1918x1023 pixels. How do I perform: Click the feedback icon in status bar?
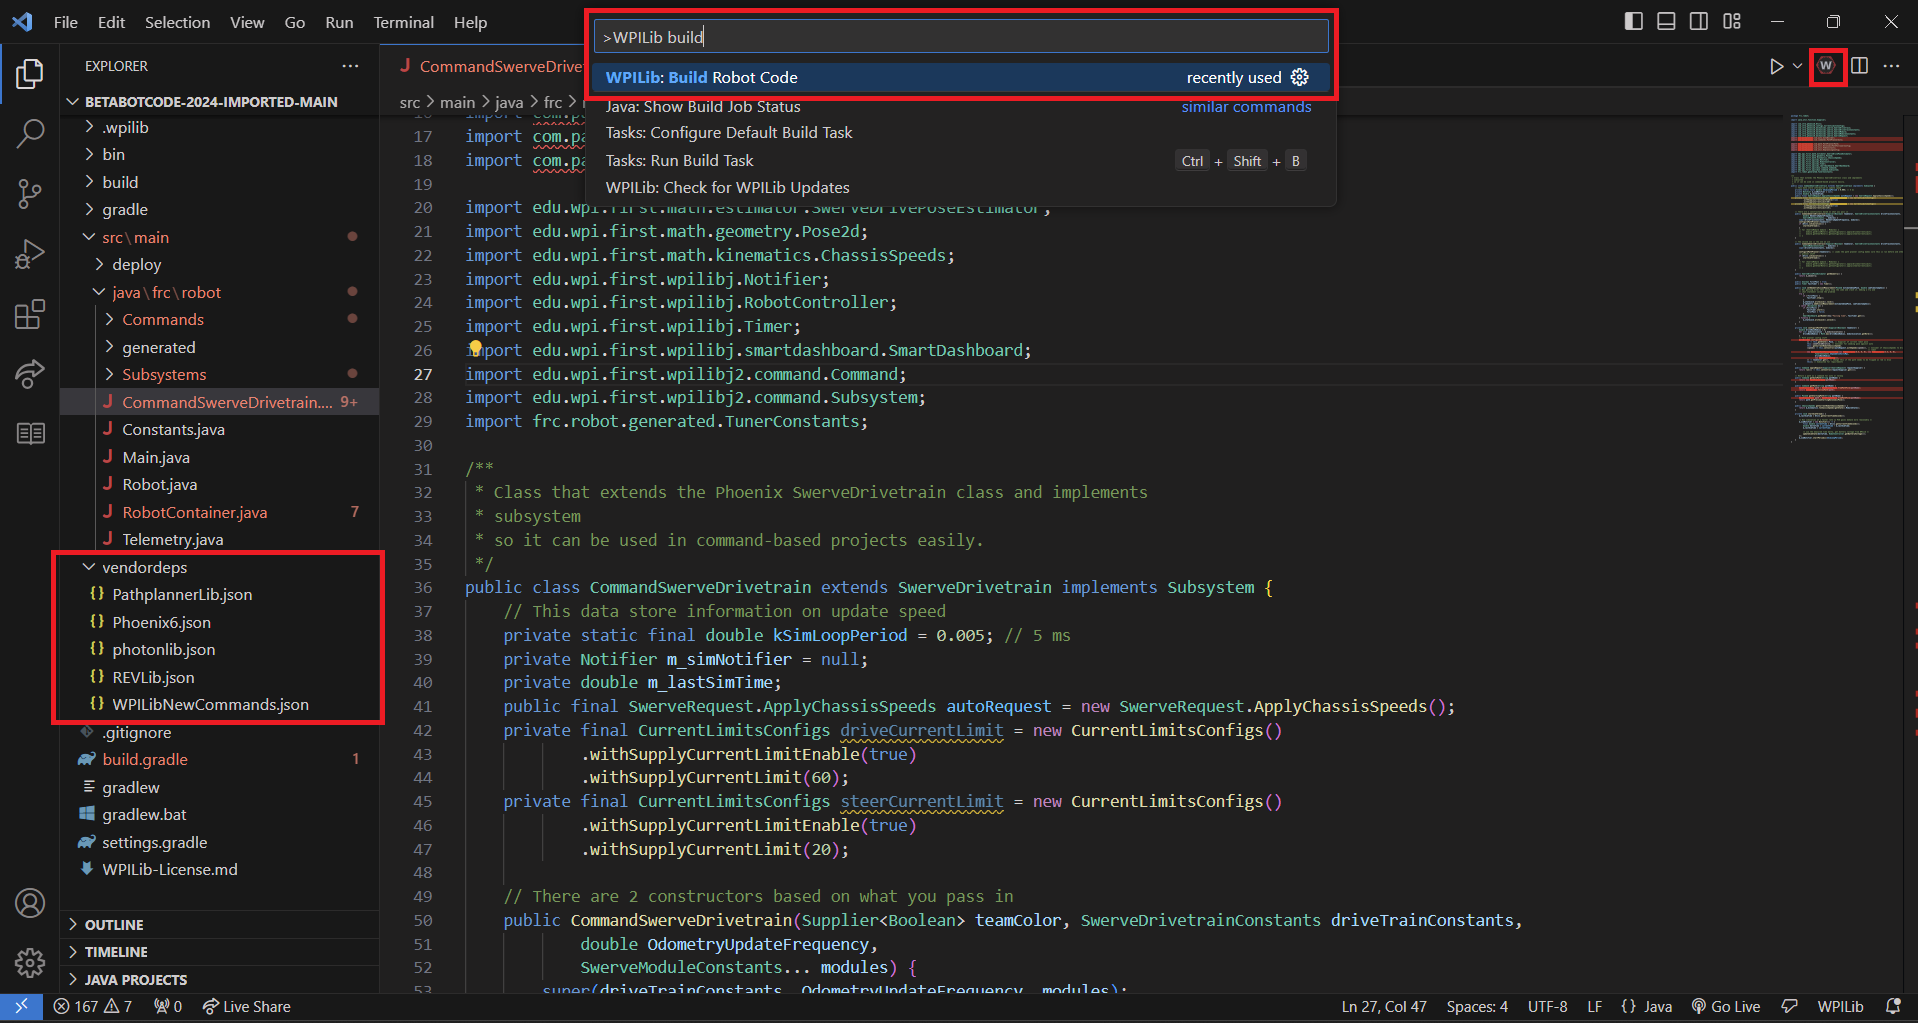1790,1007
